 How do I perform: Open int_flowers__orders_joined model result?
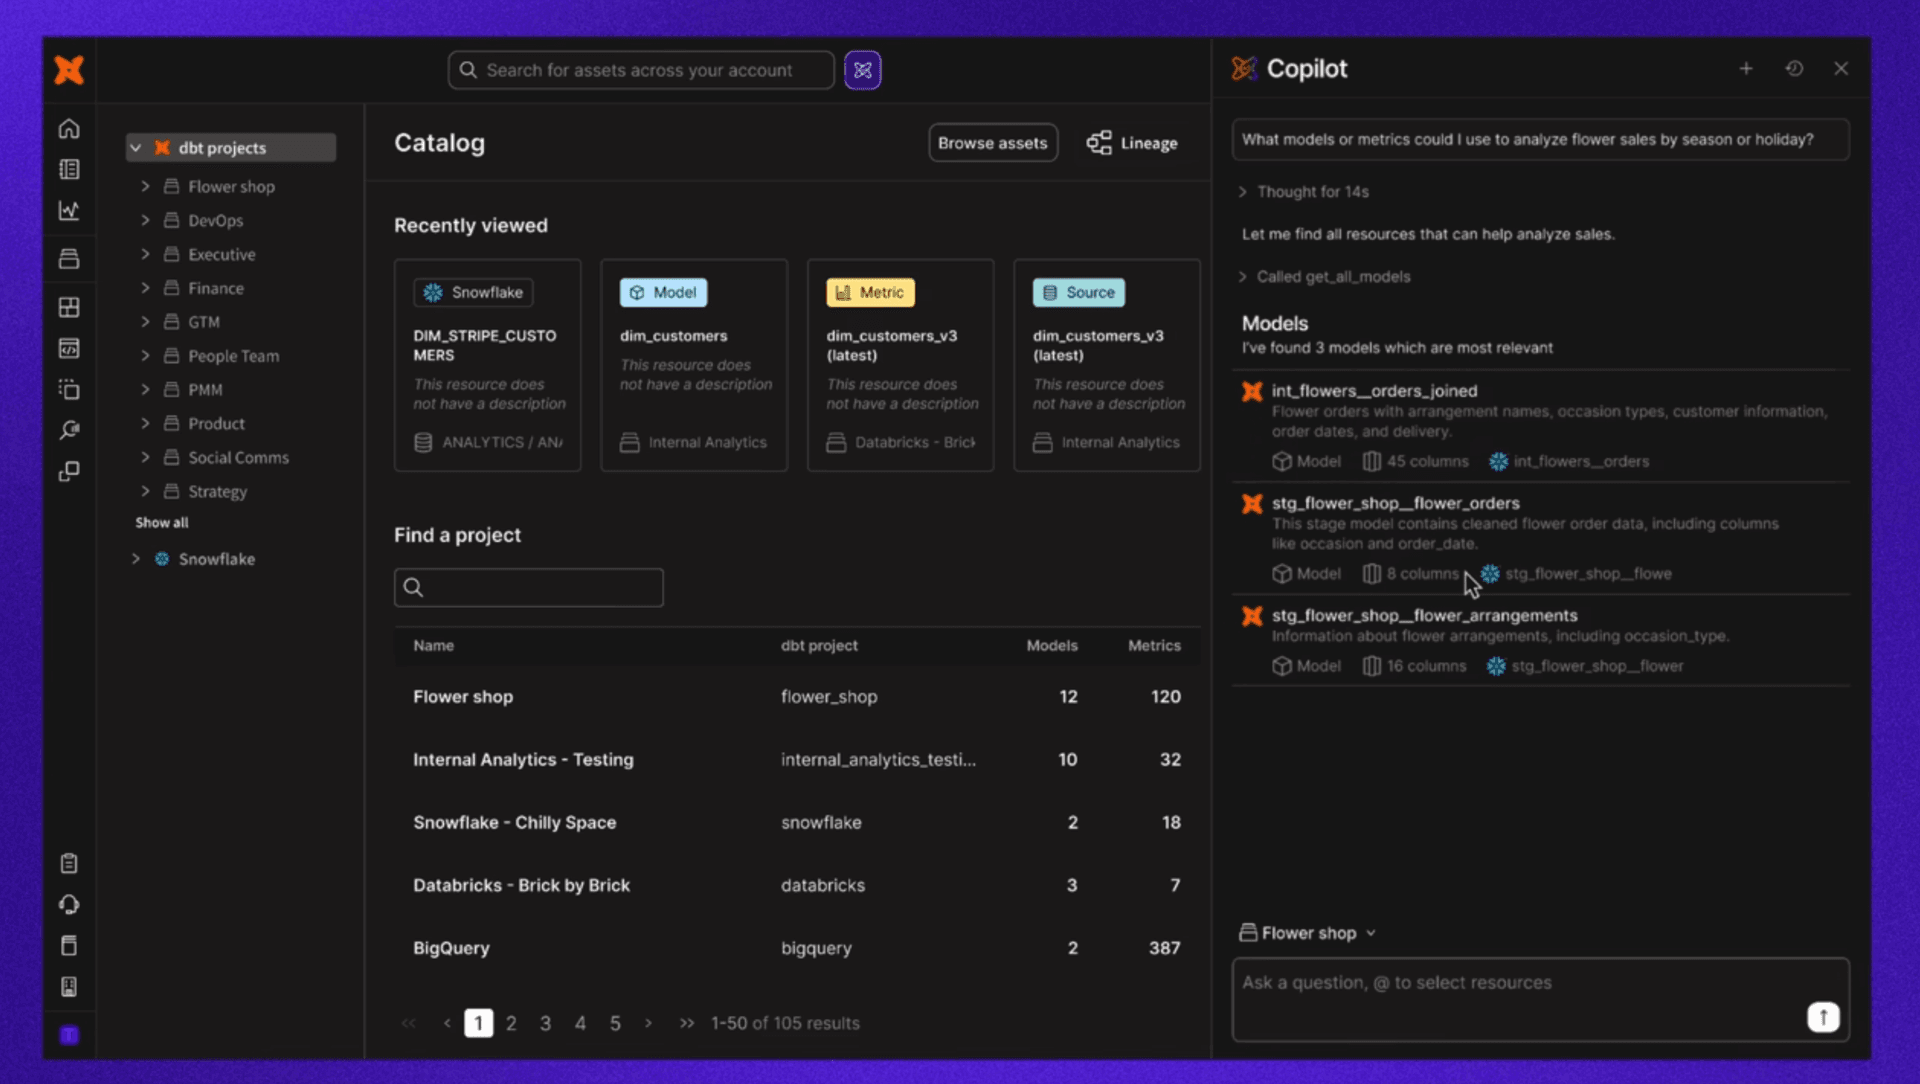coord(1374,391)
